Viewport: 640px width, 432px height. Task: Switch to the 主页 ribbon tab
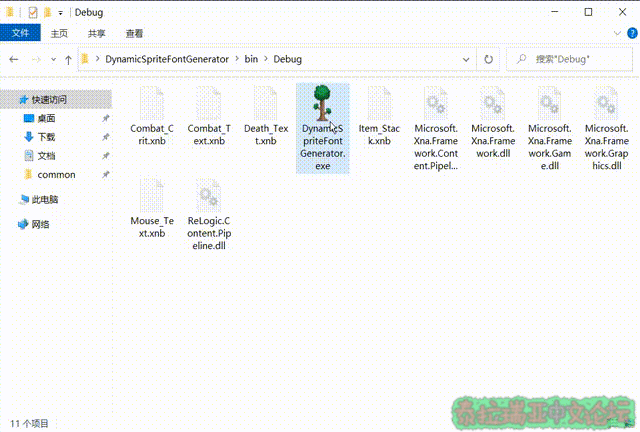click(59, 33)
